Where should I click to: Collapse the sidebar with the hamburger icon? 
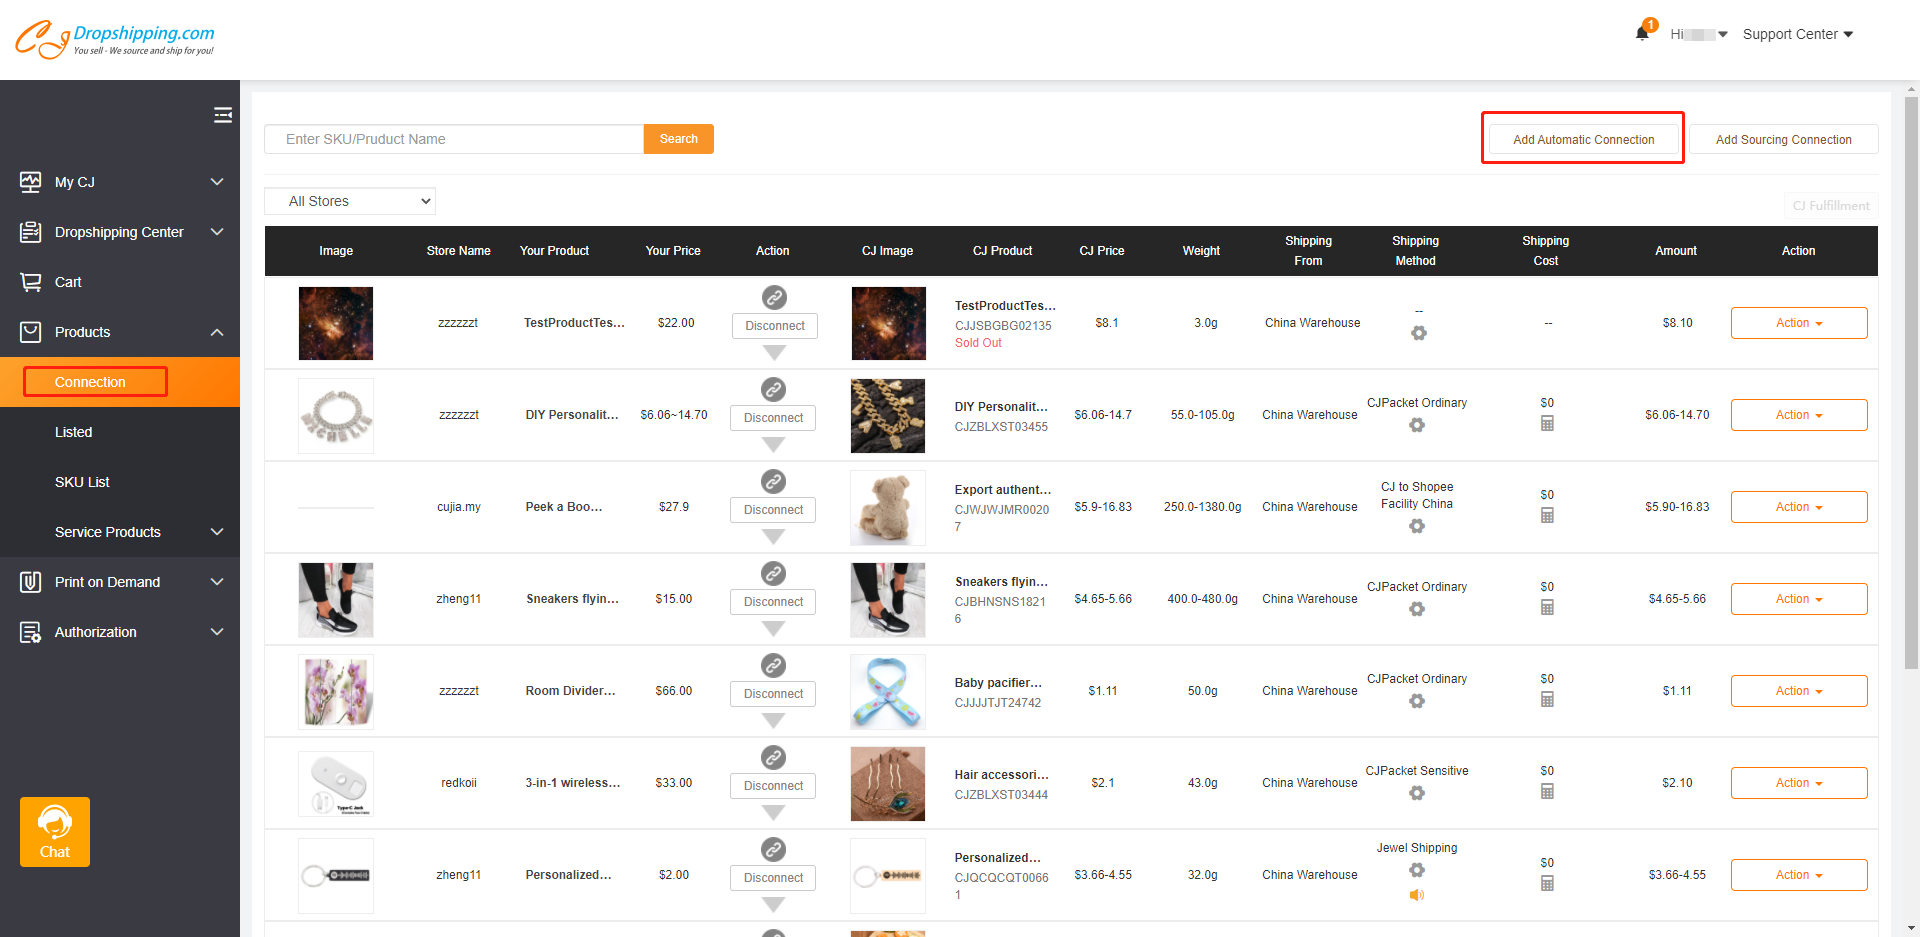[223, 115]
